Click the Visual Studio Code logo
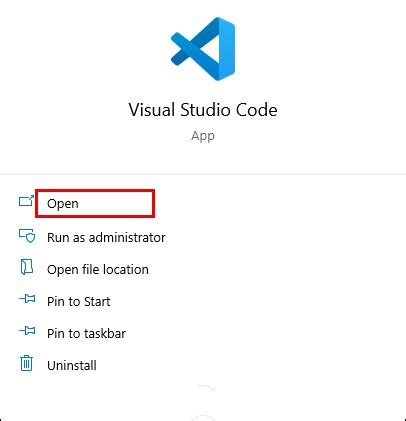 (203, 49)
